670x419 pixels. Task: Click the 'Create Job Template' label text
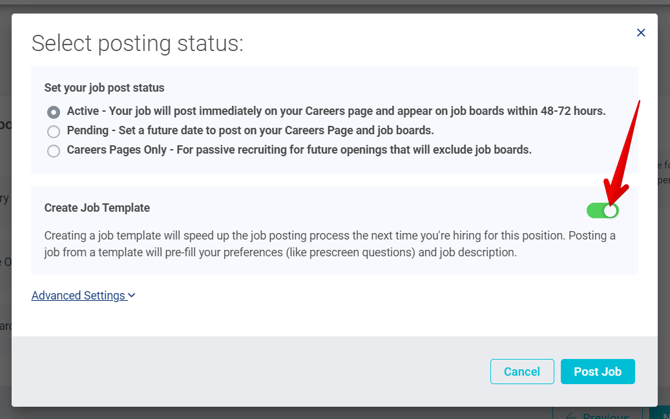97,208
